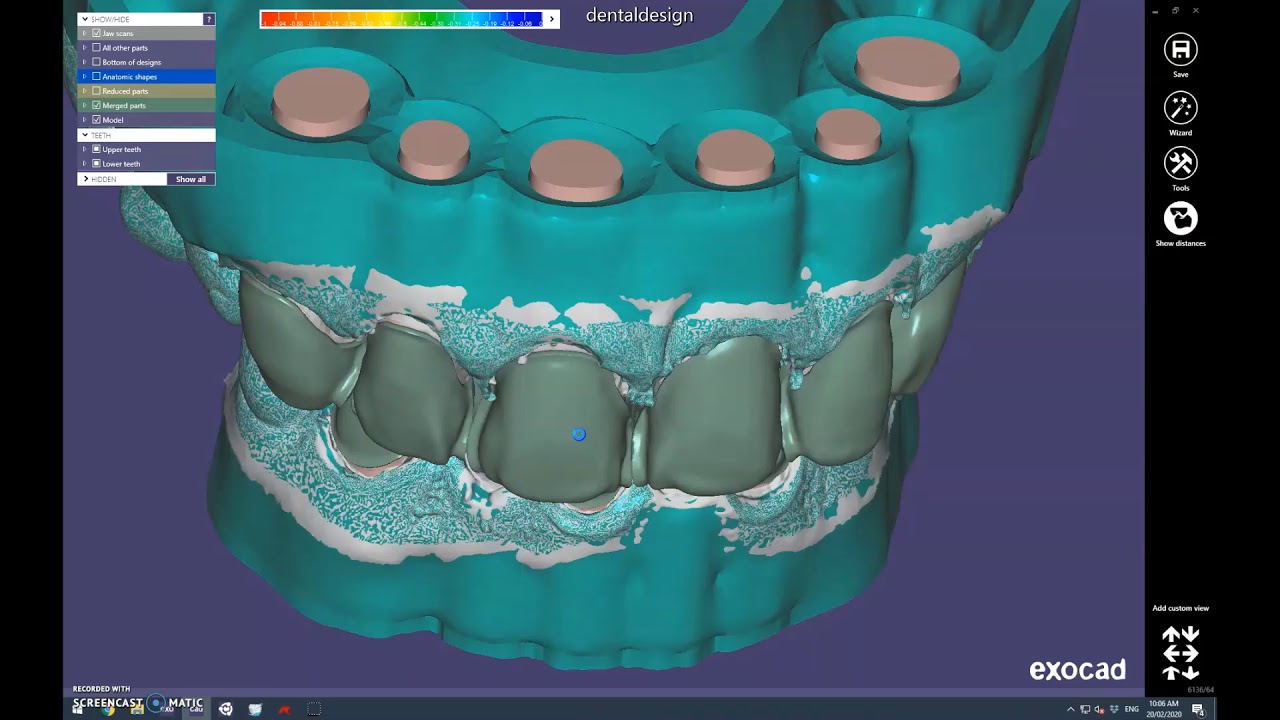Expand the Jaw scans tree row
Screen dimensions: 1280x720
coord(85,33)
